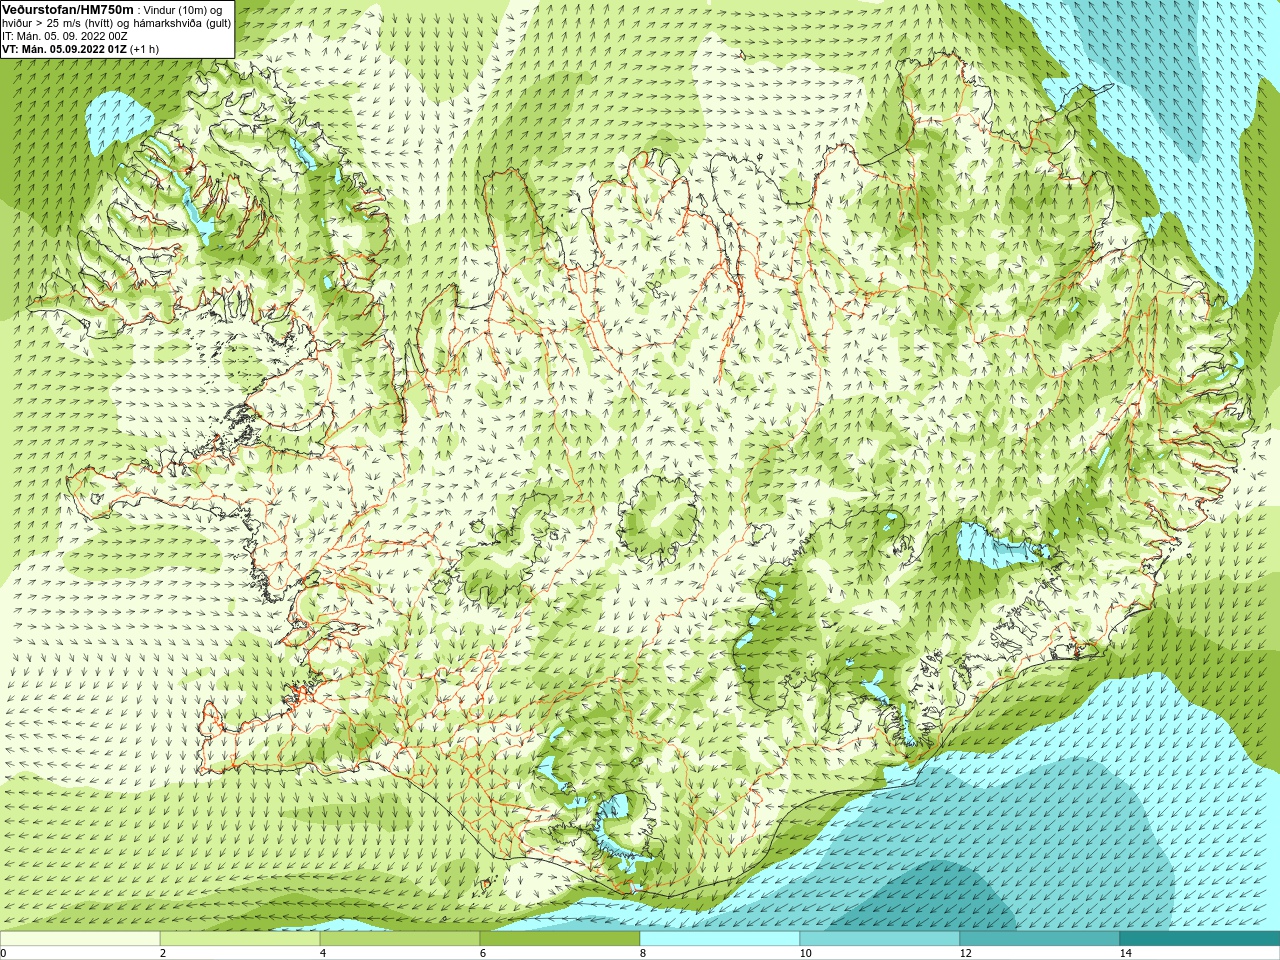This screenshot has width=1280, height=960.
Task: Click the '8' scale label on color bar
Action: pos(643,953)
